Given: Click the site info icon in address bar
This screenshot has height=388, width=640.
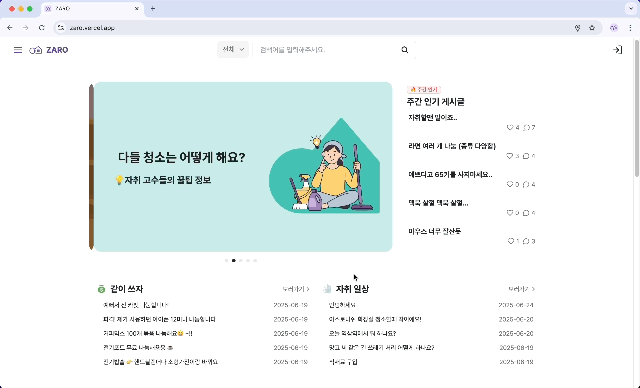Looking at the screenshot, I should [x=61, y=28].
